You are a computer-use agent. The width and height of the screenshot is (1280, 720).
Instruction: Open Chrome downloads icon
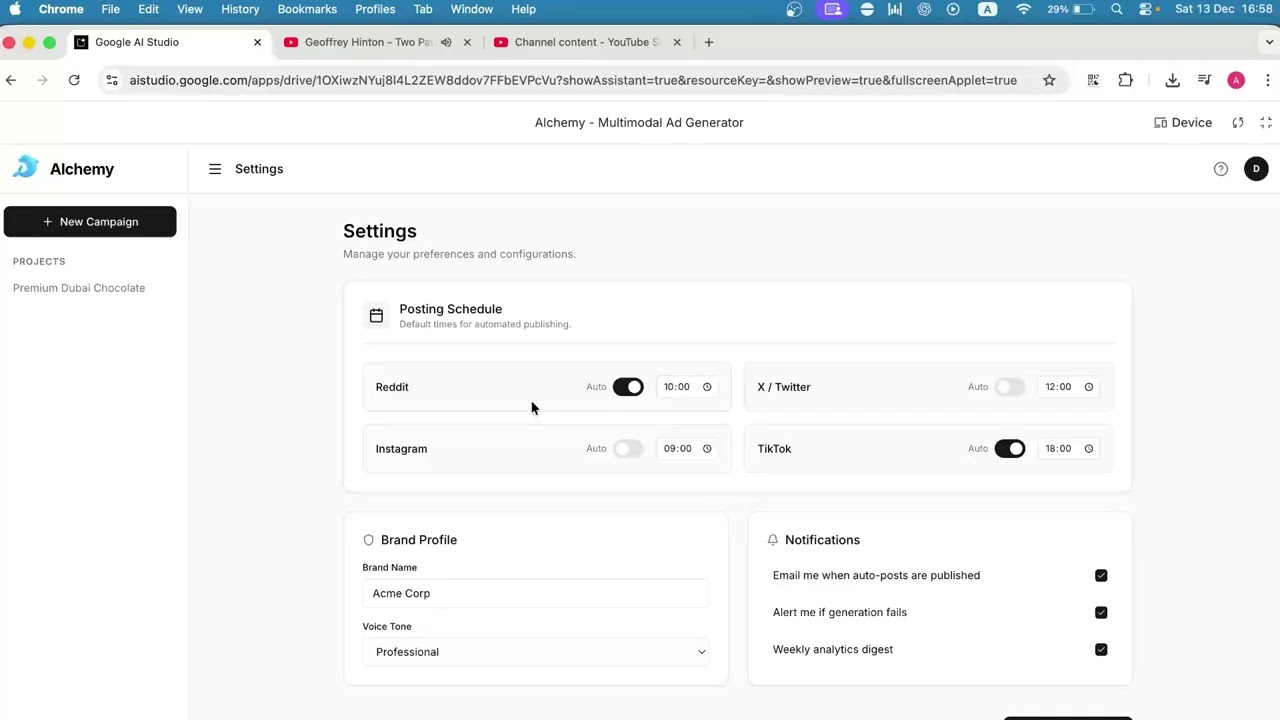[1172, 80]
